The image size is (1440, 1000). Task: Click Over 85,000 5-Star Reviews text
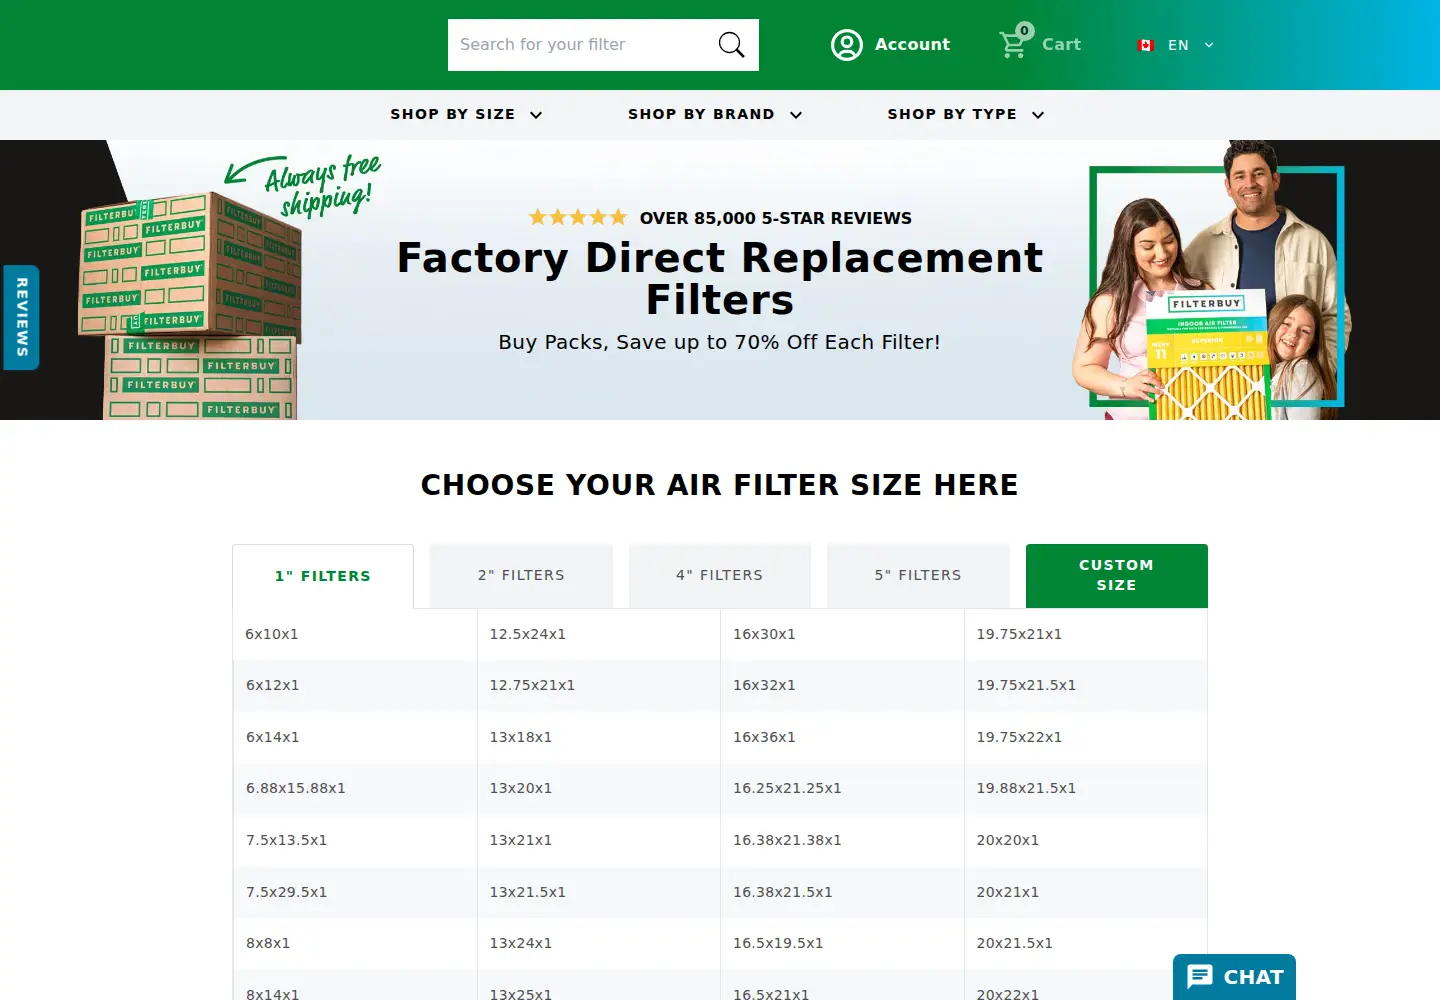point(776,218)
